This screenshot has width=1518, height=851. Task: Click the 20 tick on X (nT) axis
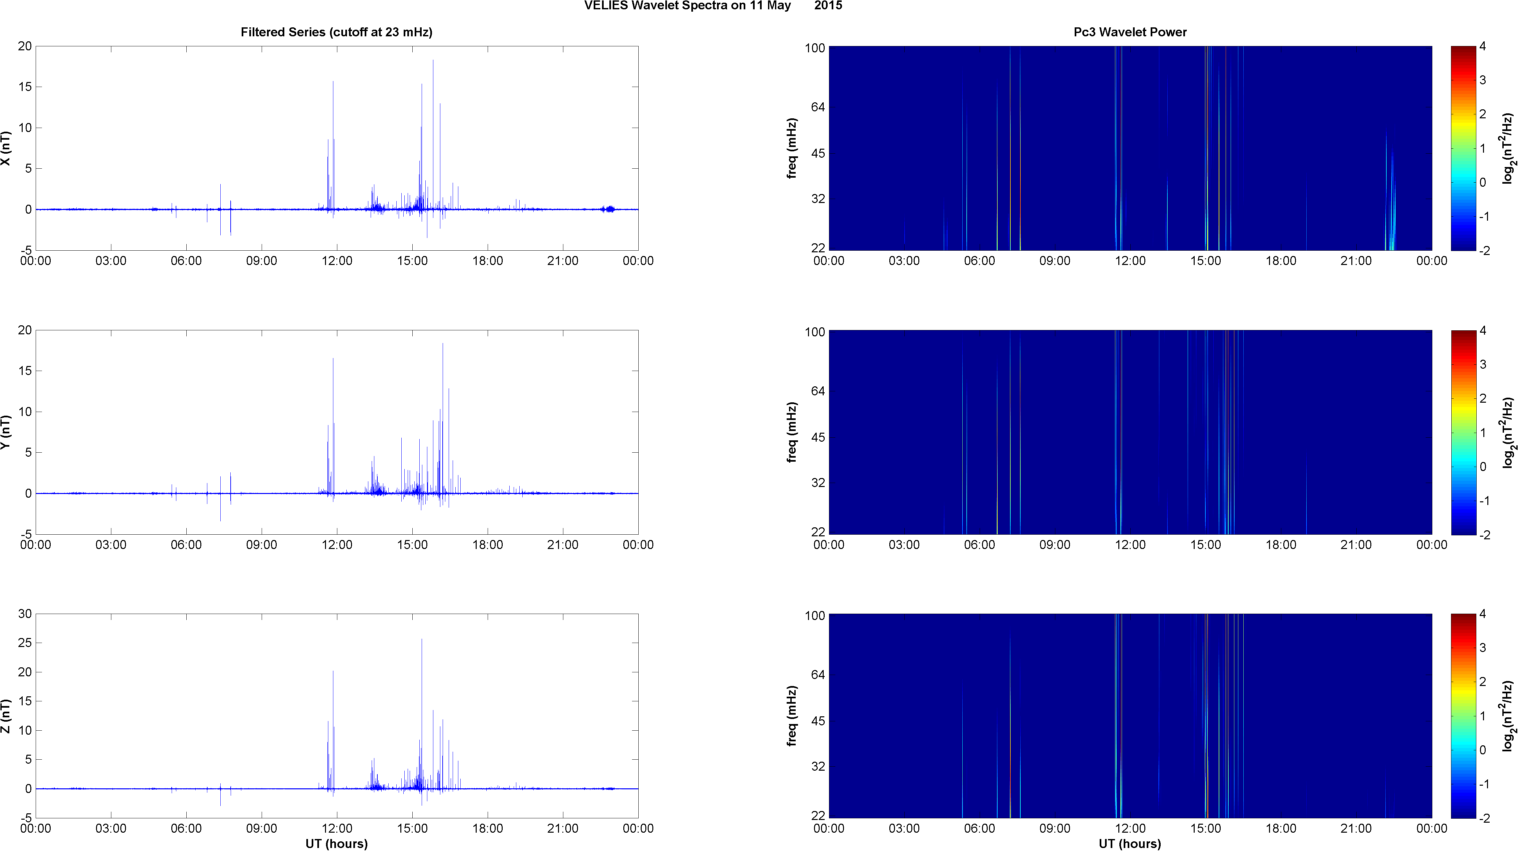coord(25,46)
